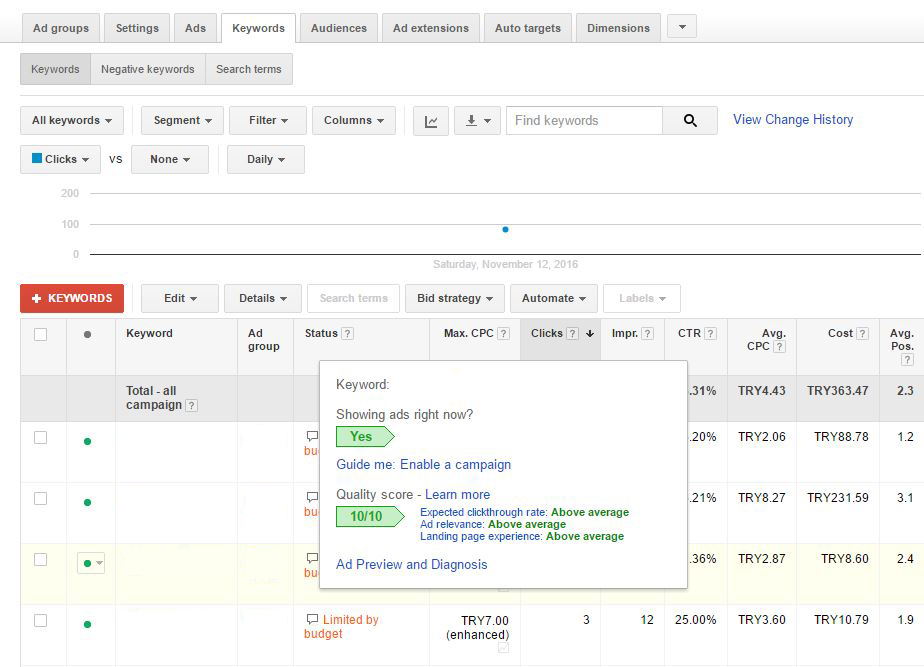Toggle the line chart graph icon

[430, 121]
